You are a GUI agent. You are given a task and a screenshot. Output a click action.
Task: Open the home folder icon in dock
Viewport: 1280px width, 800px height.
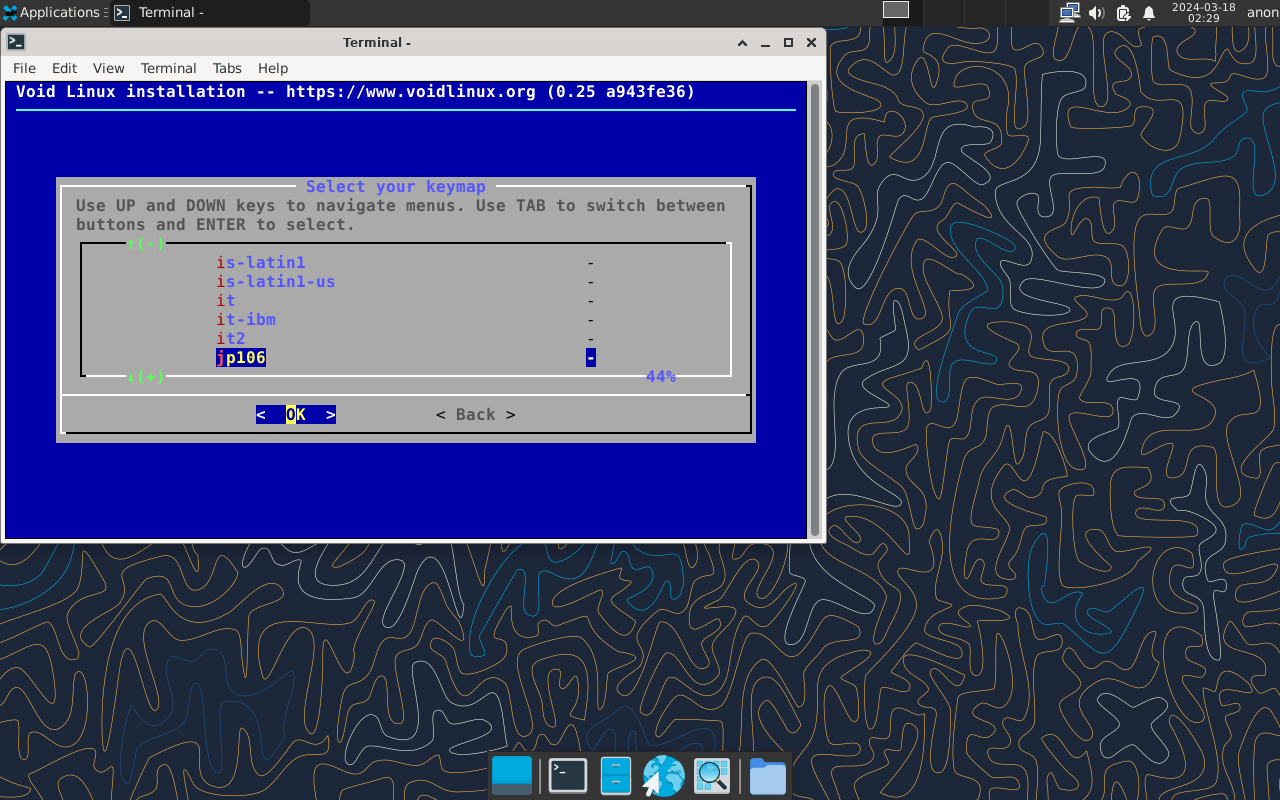768,776
